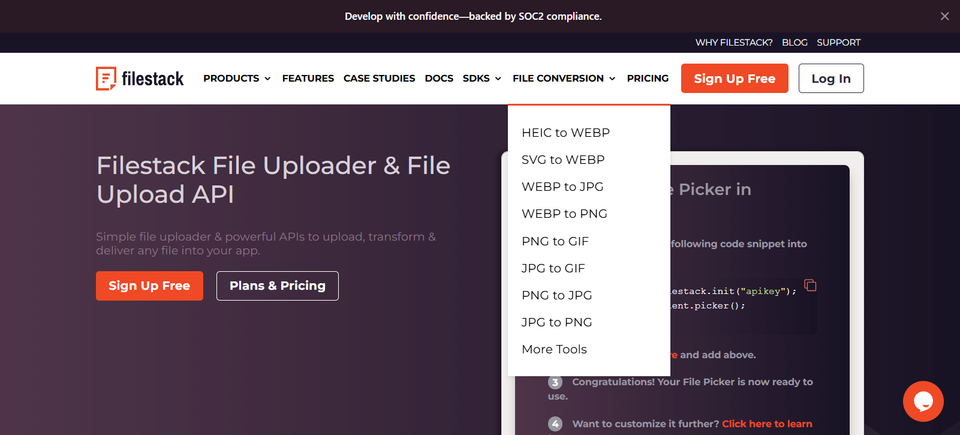960x435 pixels.
Task: Expand the SDKs dropdown menu
Action: (482, 78)
